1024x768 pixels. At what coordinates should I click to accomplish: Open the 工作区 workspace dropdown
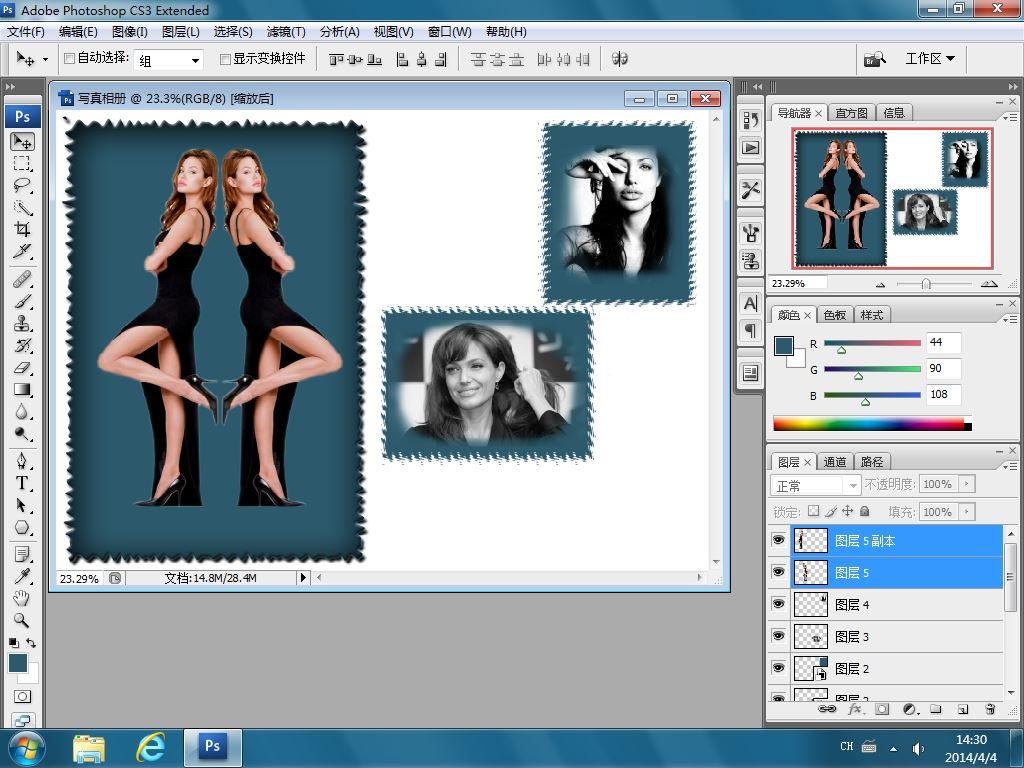930,59
